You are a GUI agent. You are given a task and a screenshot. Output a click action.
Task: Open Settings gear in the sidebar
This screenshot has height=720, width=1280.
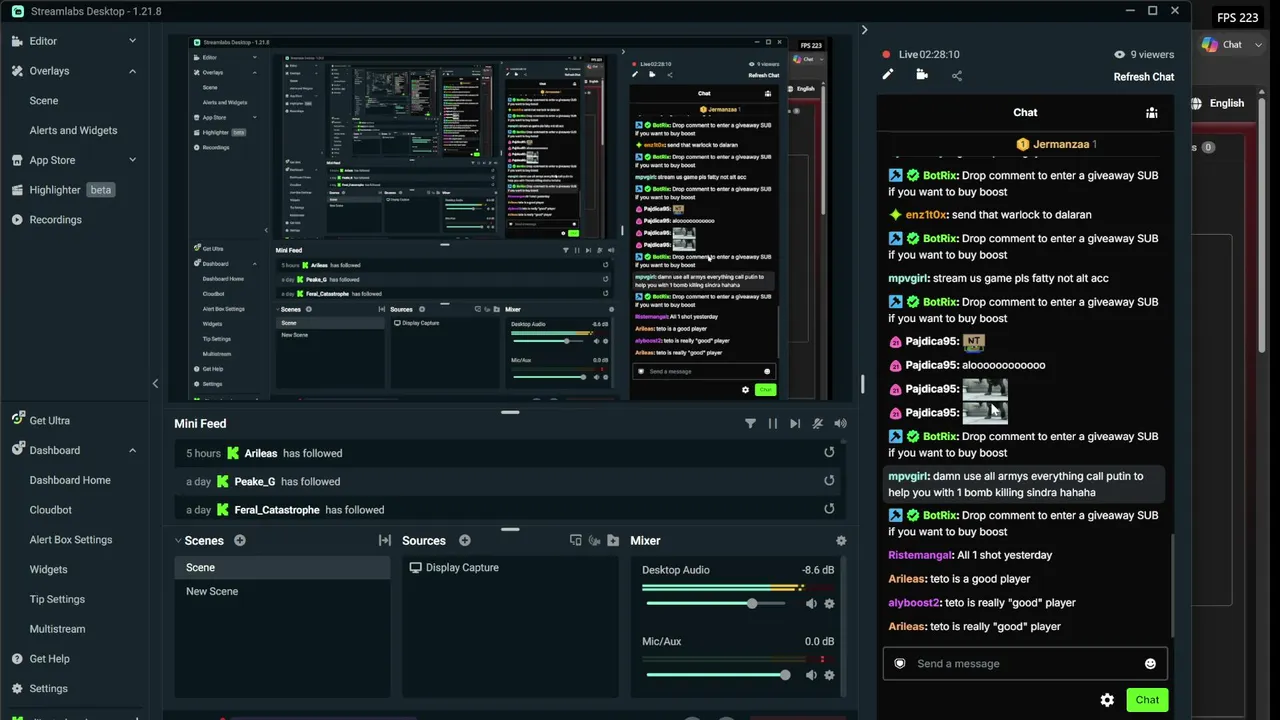pyautogui.click(x=17, y=688)
